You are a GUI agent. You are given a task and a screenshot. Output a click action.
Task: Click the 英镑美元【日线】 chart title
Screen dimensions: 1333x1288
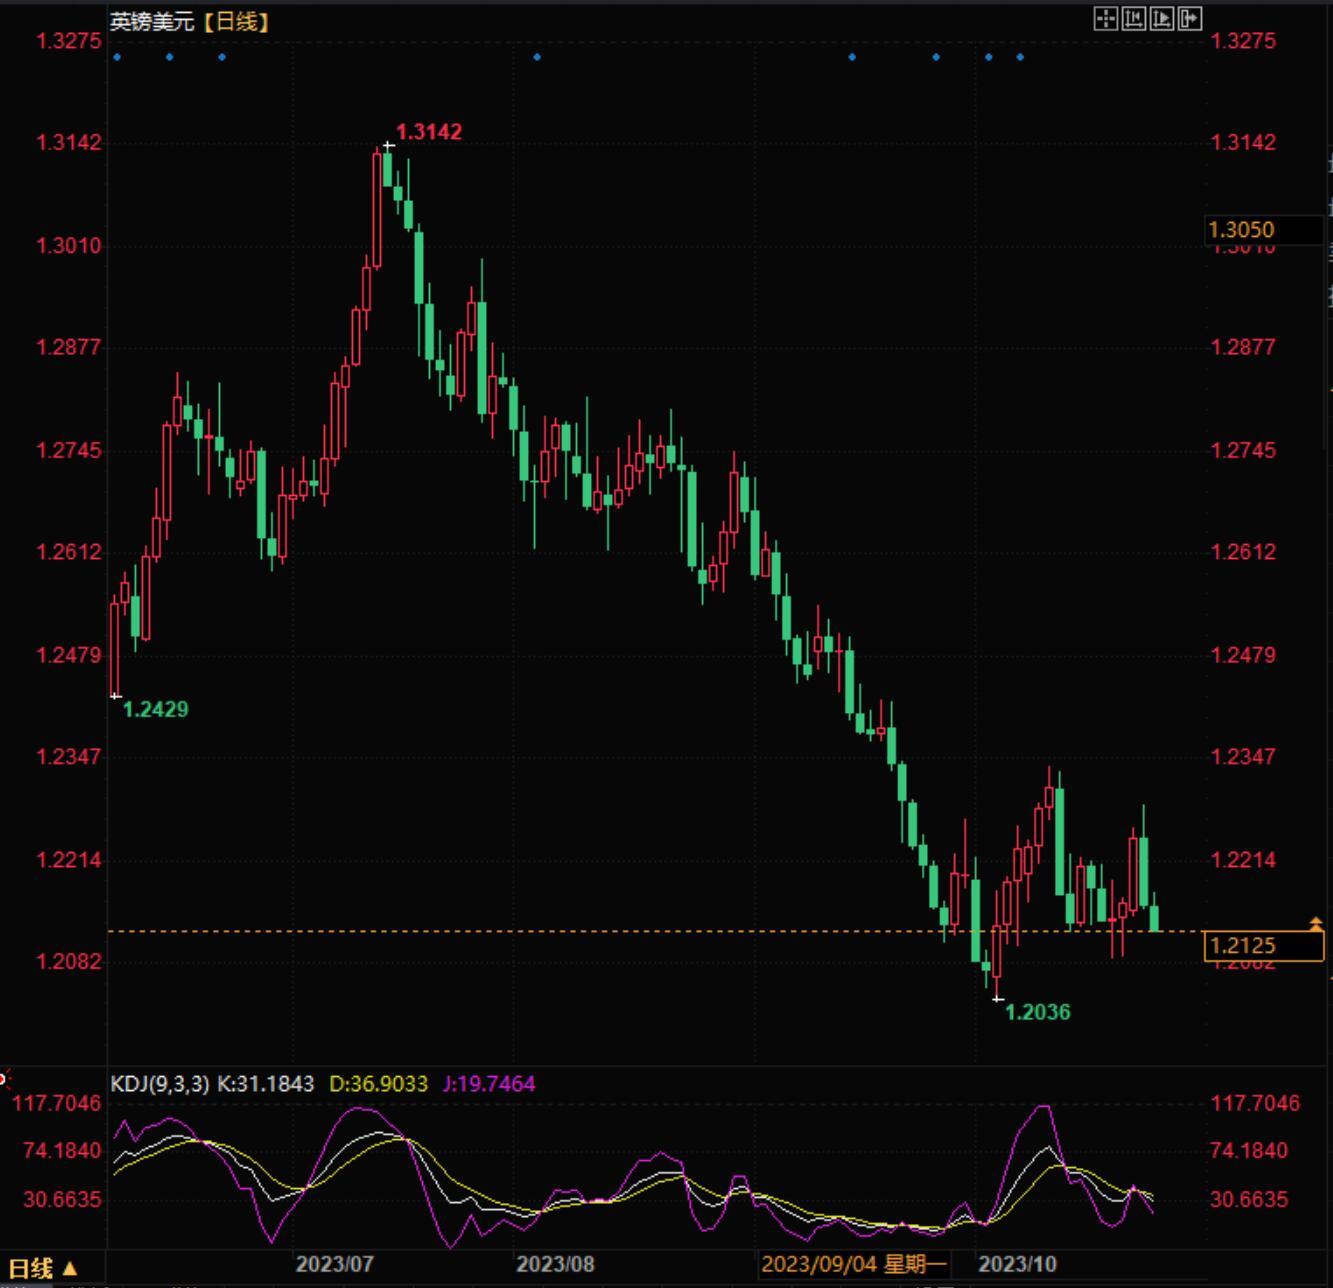pos(190,21)
